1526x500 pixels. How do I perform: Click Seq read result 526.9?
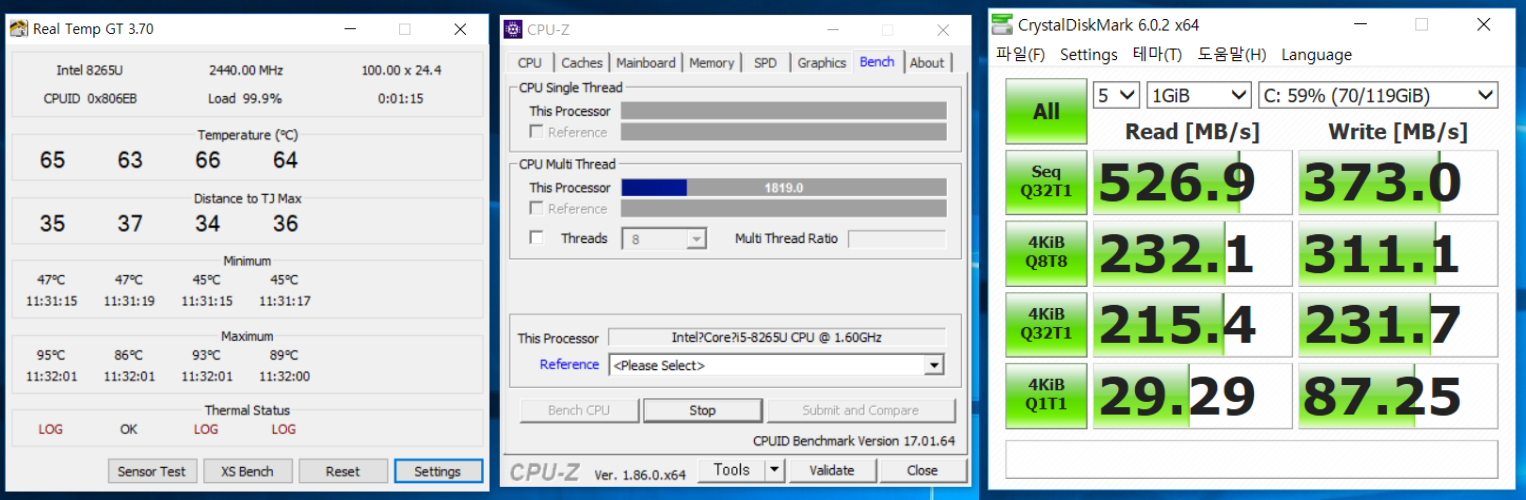(x=1192, y=183)
